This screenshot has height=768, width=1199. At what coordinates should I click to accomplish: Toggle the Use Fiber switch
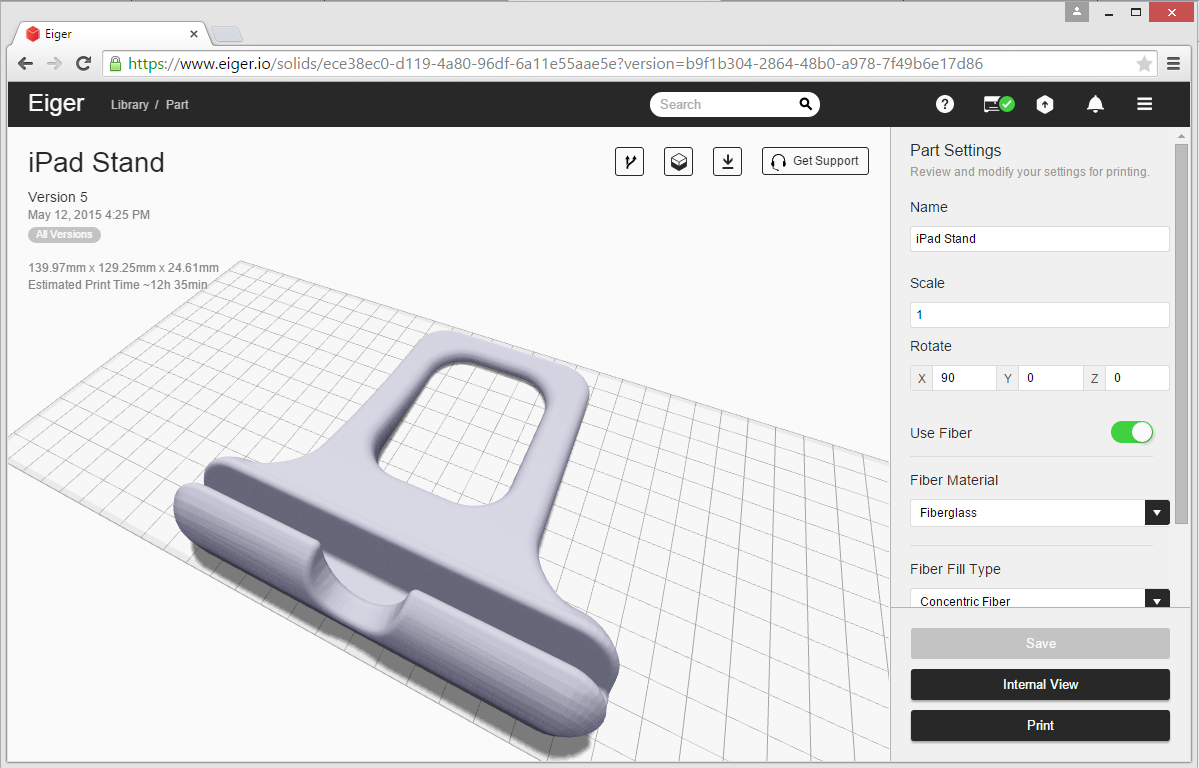(1131, 432)
